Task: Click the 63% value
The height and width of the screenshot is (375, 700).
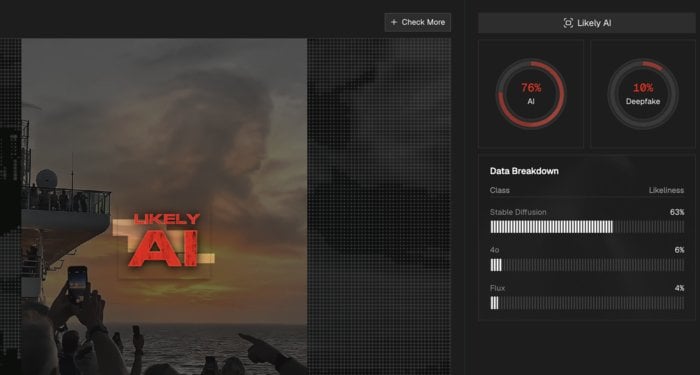Action: [677, 212]
